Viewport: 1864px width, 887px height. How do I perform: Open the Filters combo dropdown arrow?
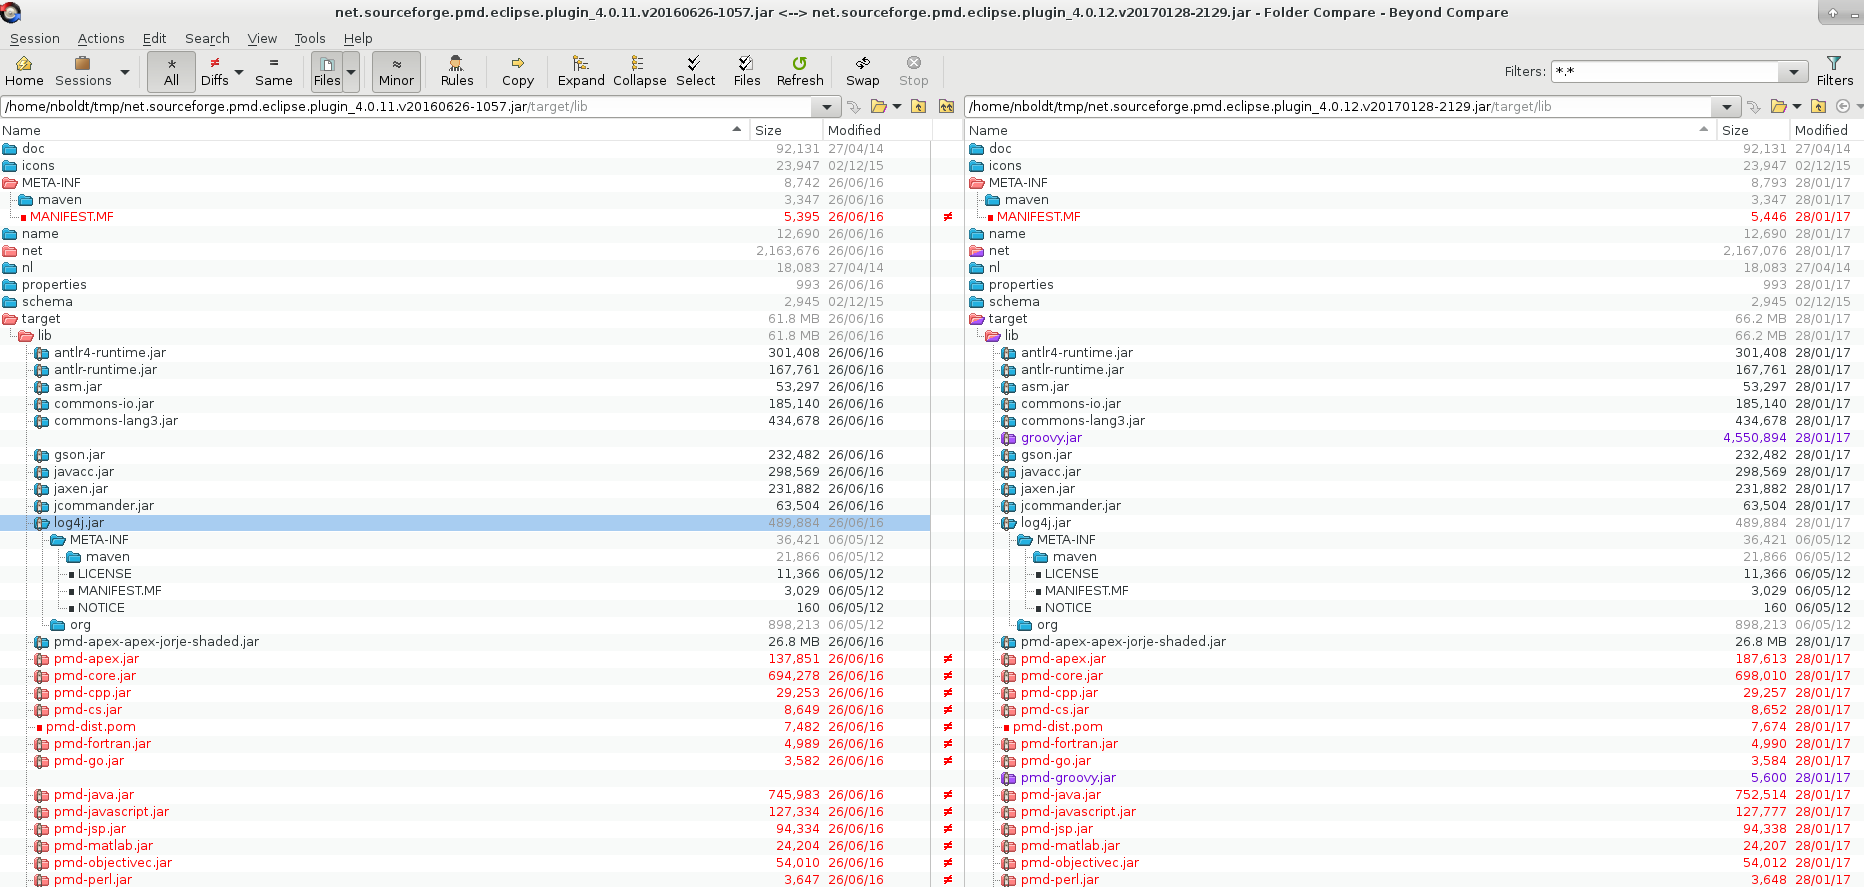click(x=1794, y=71)
